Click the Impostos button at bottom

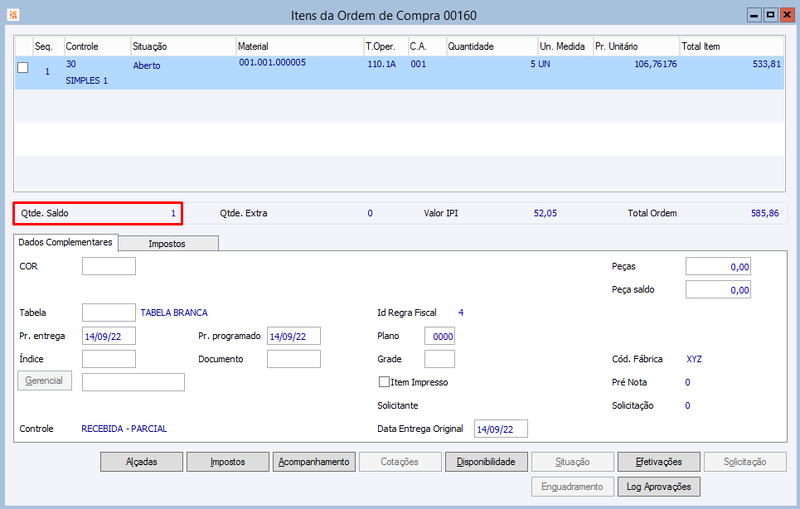pos(228,462)
